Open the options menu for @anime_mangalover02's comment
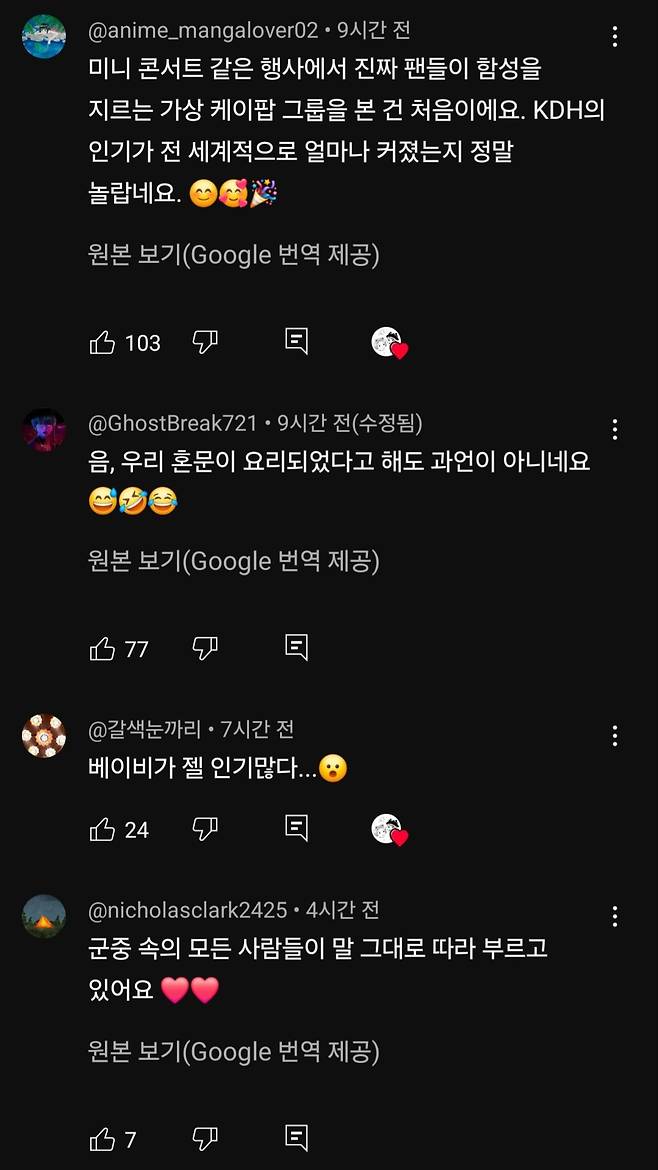Image resolution: width=658 pixels, height=1170 pixels. [x=614, y=35]
